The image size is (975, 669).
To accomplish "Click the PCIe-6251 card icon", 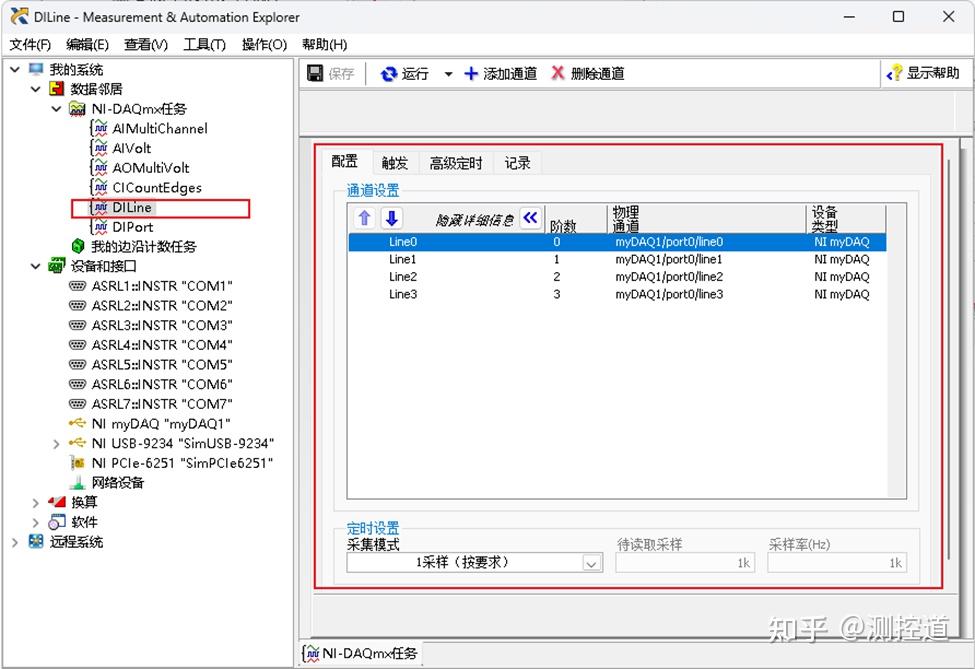I will pos(77,463).
